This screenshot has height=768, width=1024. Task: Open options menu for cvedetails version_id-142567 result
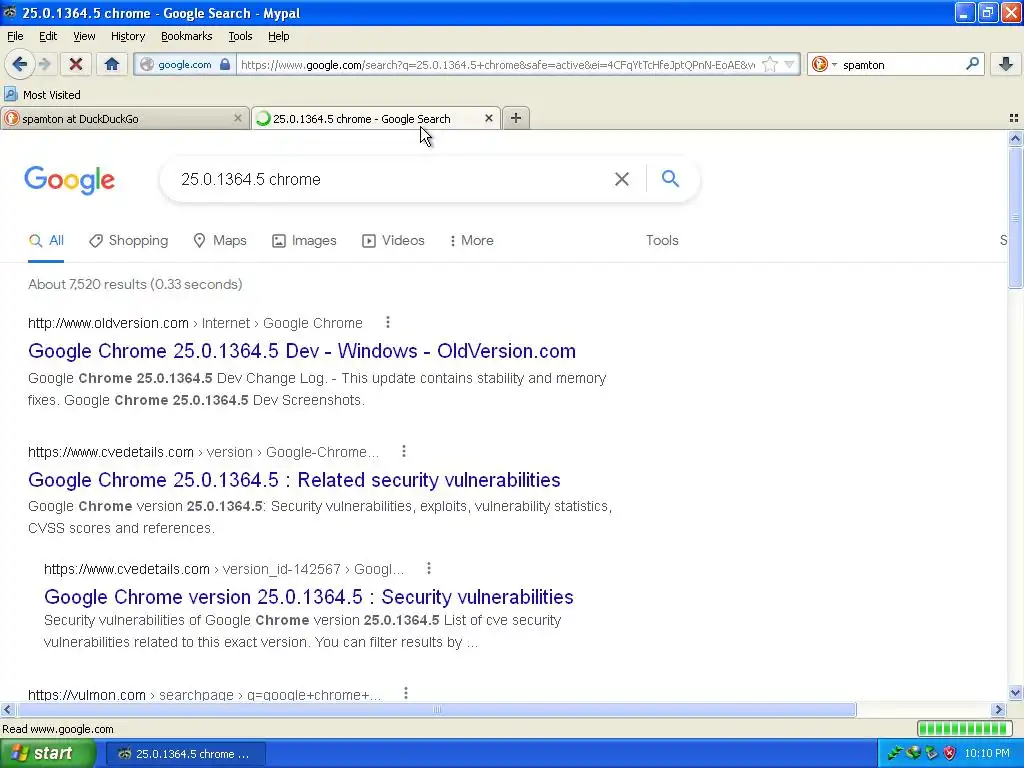tap(429, 568)
